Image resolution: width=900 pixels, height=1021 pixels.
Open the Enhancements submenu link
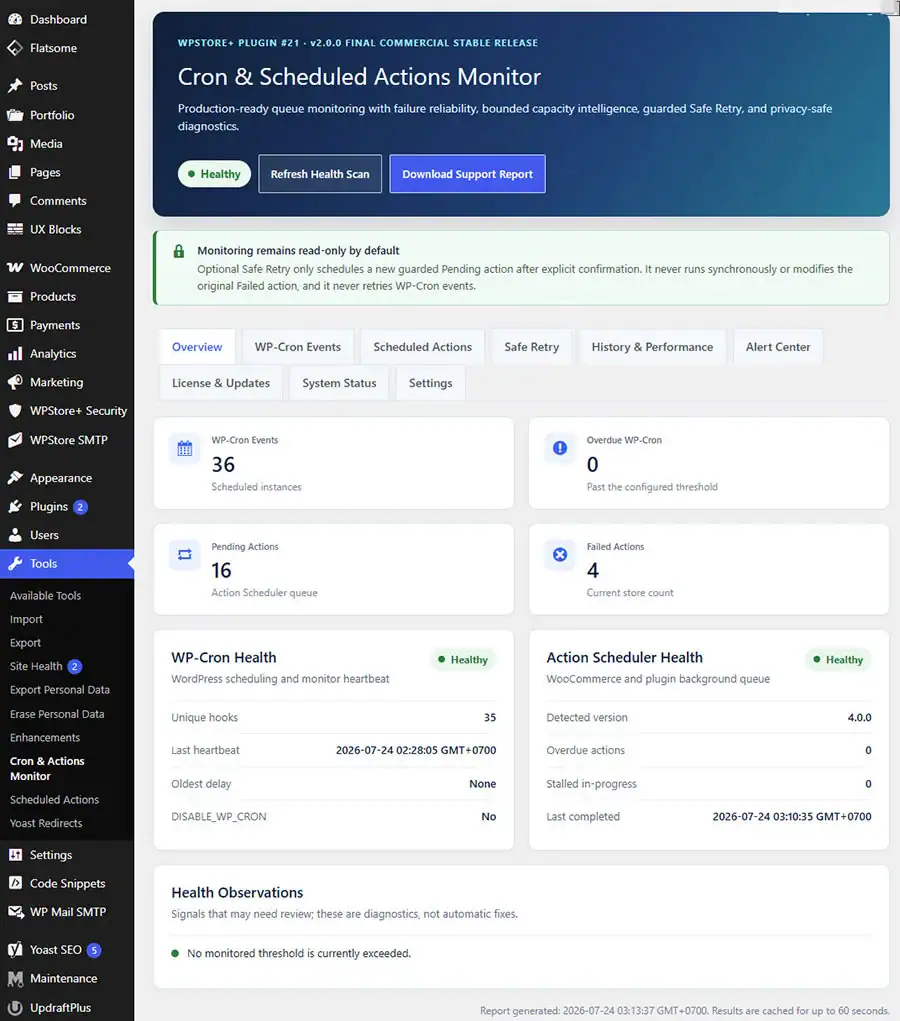pyautogui.click(x=45, y=738)
